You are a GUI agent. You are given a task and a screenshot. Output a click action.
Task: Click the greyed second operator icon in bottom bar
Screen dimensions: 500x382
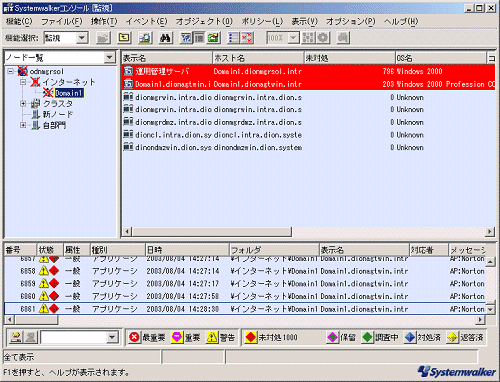pyautogui.click(x=30, y=337)
